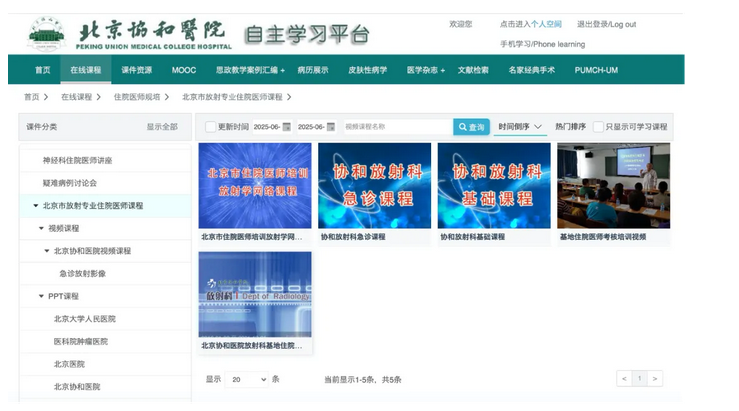Collapse 北京协和医院视频课程 tree node
Image resolution: width=739 pixels, height=411 pixels.
(47, 251)
